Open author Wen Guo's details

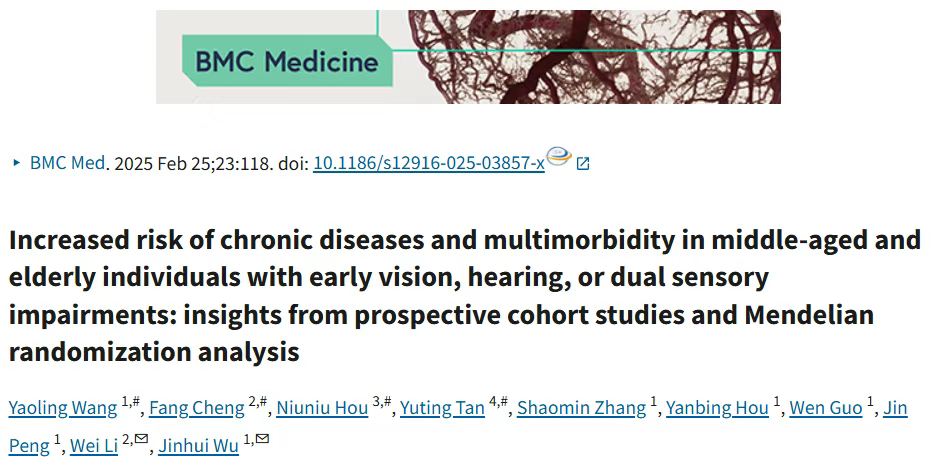point(826,408)
